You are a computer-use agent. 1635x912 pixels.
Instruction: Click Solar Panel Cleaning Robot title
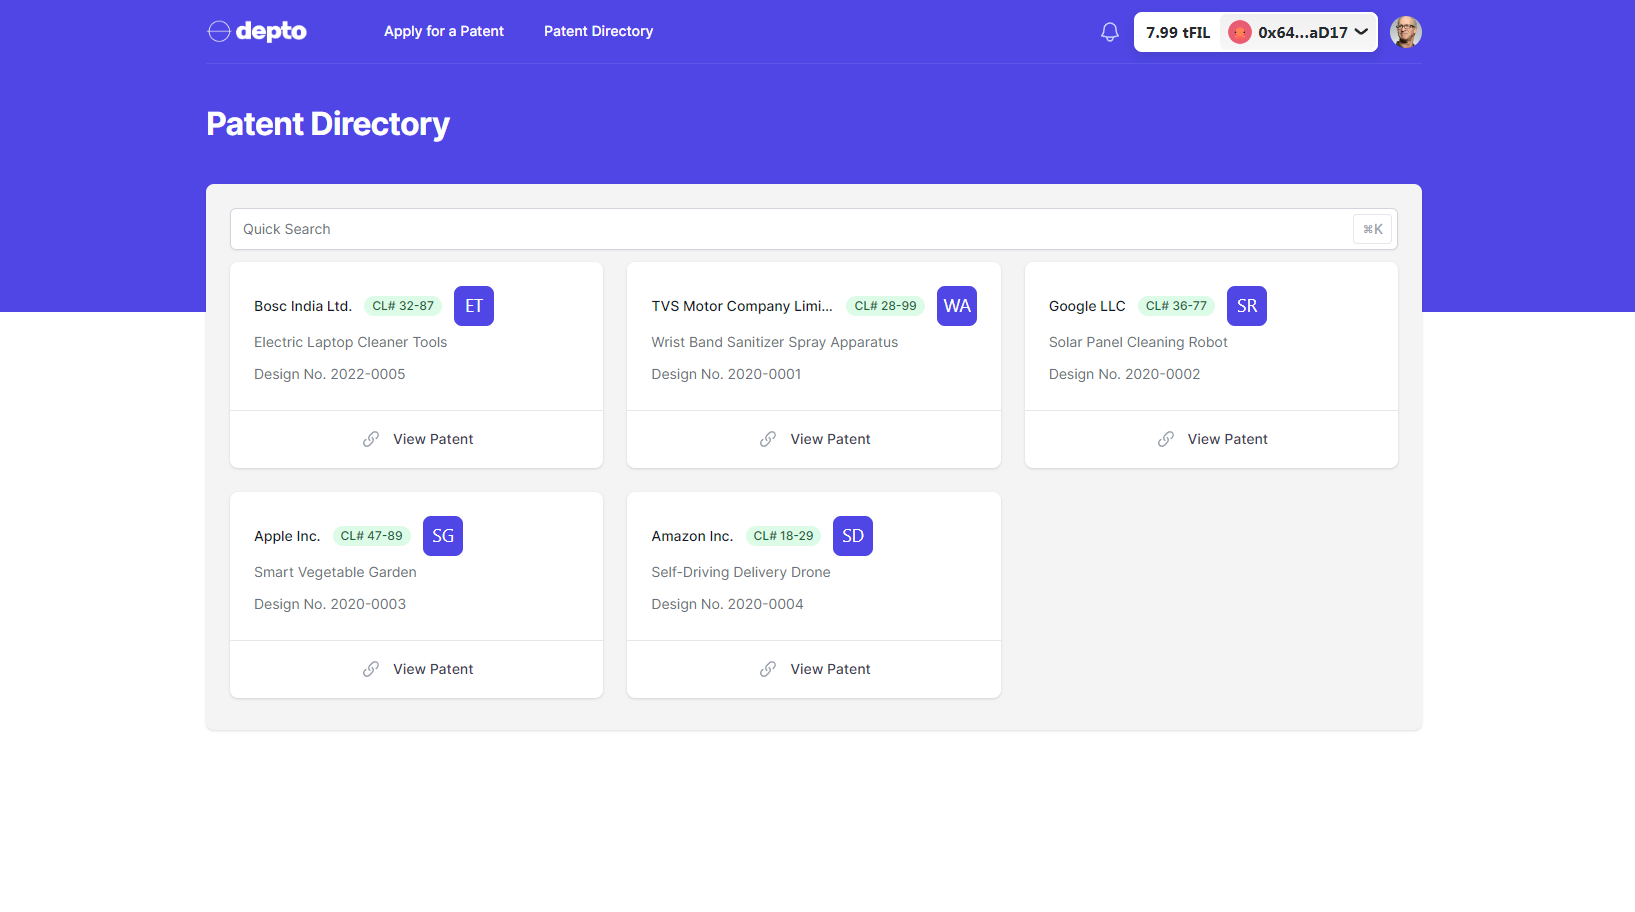pyautogui.click(x=1138, y=342)
